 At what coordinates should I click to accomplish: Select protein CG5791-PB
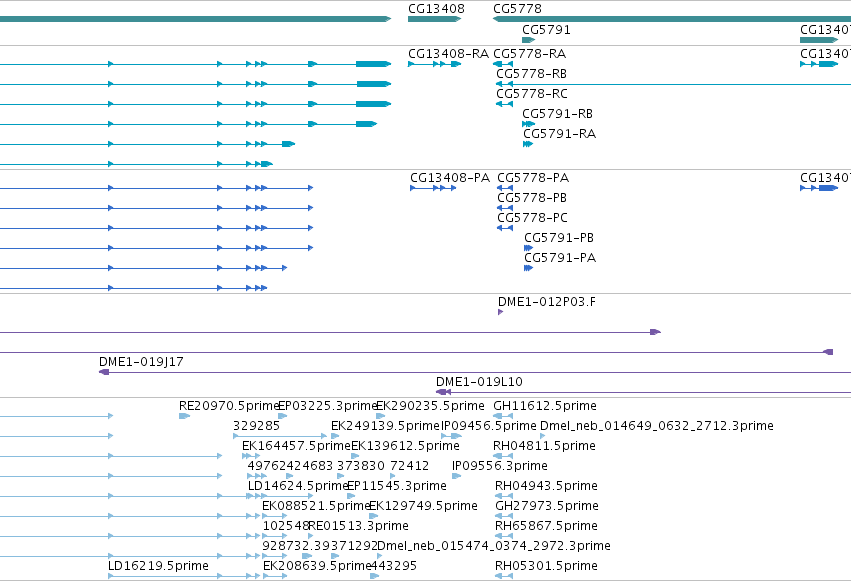pyautogui.click(x=528, y=248)
